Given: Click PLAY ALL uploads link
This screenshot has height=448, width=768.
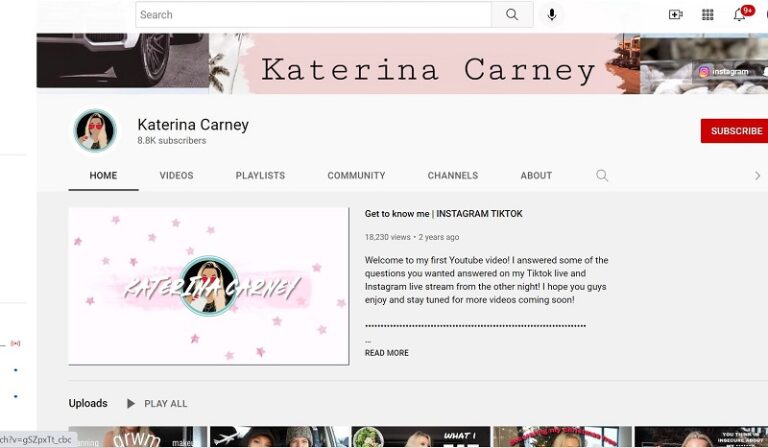Looking at the screenshot, I should [166, 403].
